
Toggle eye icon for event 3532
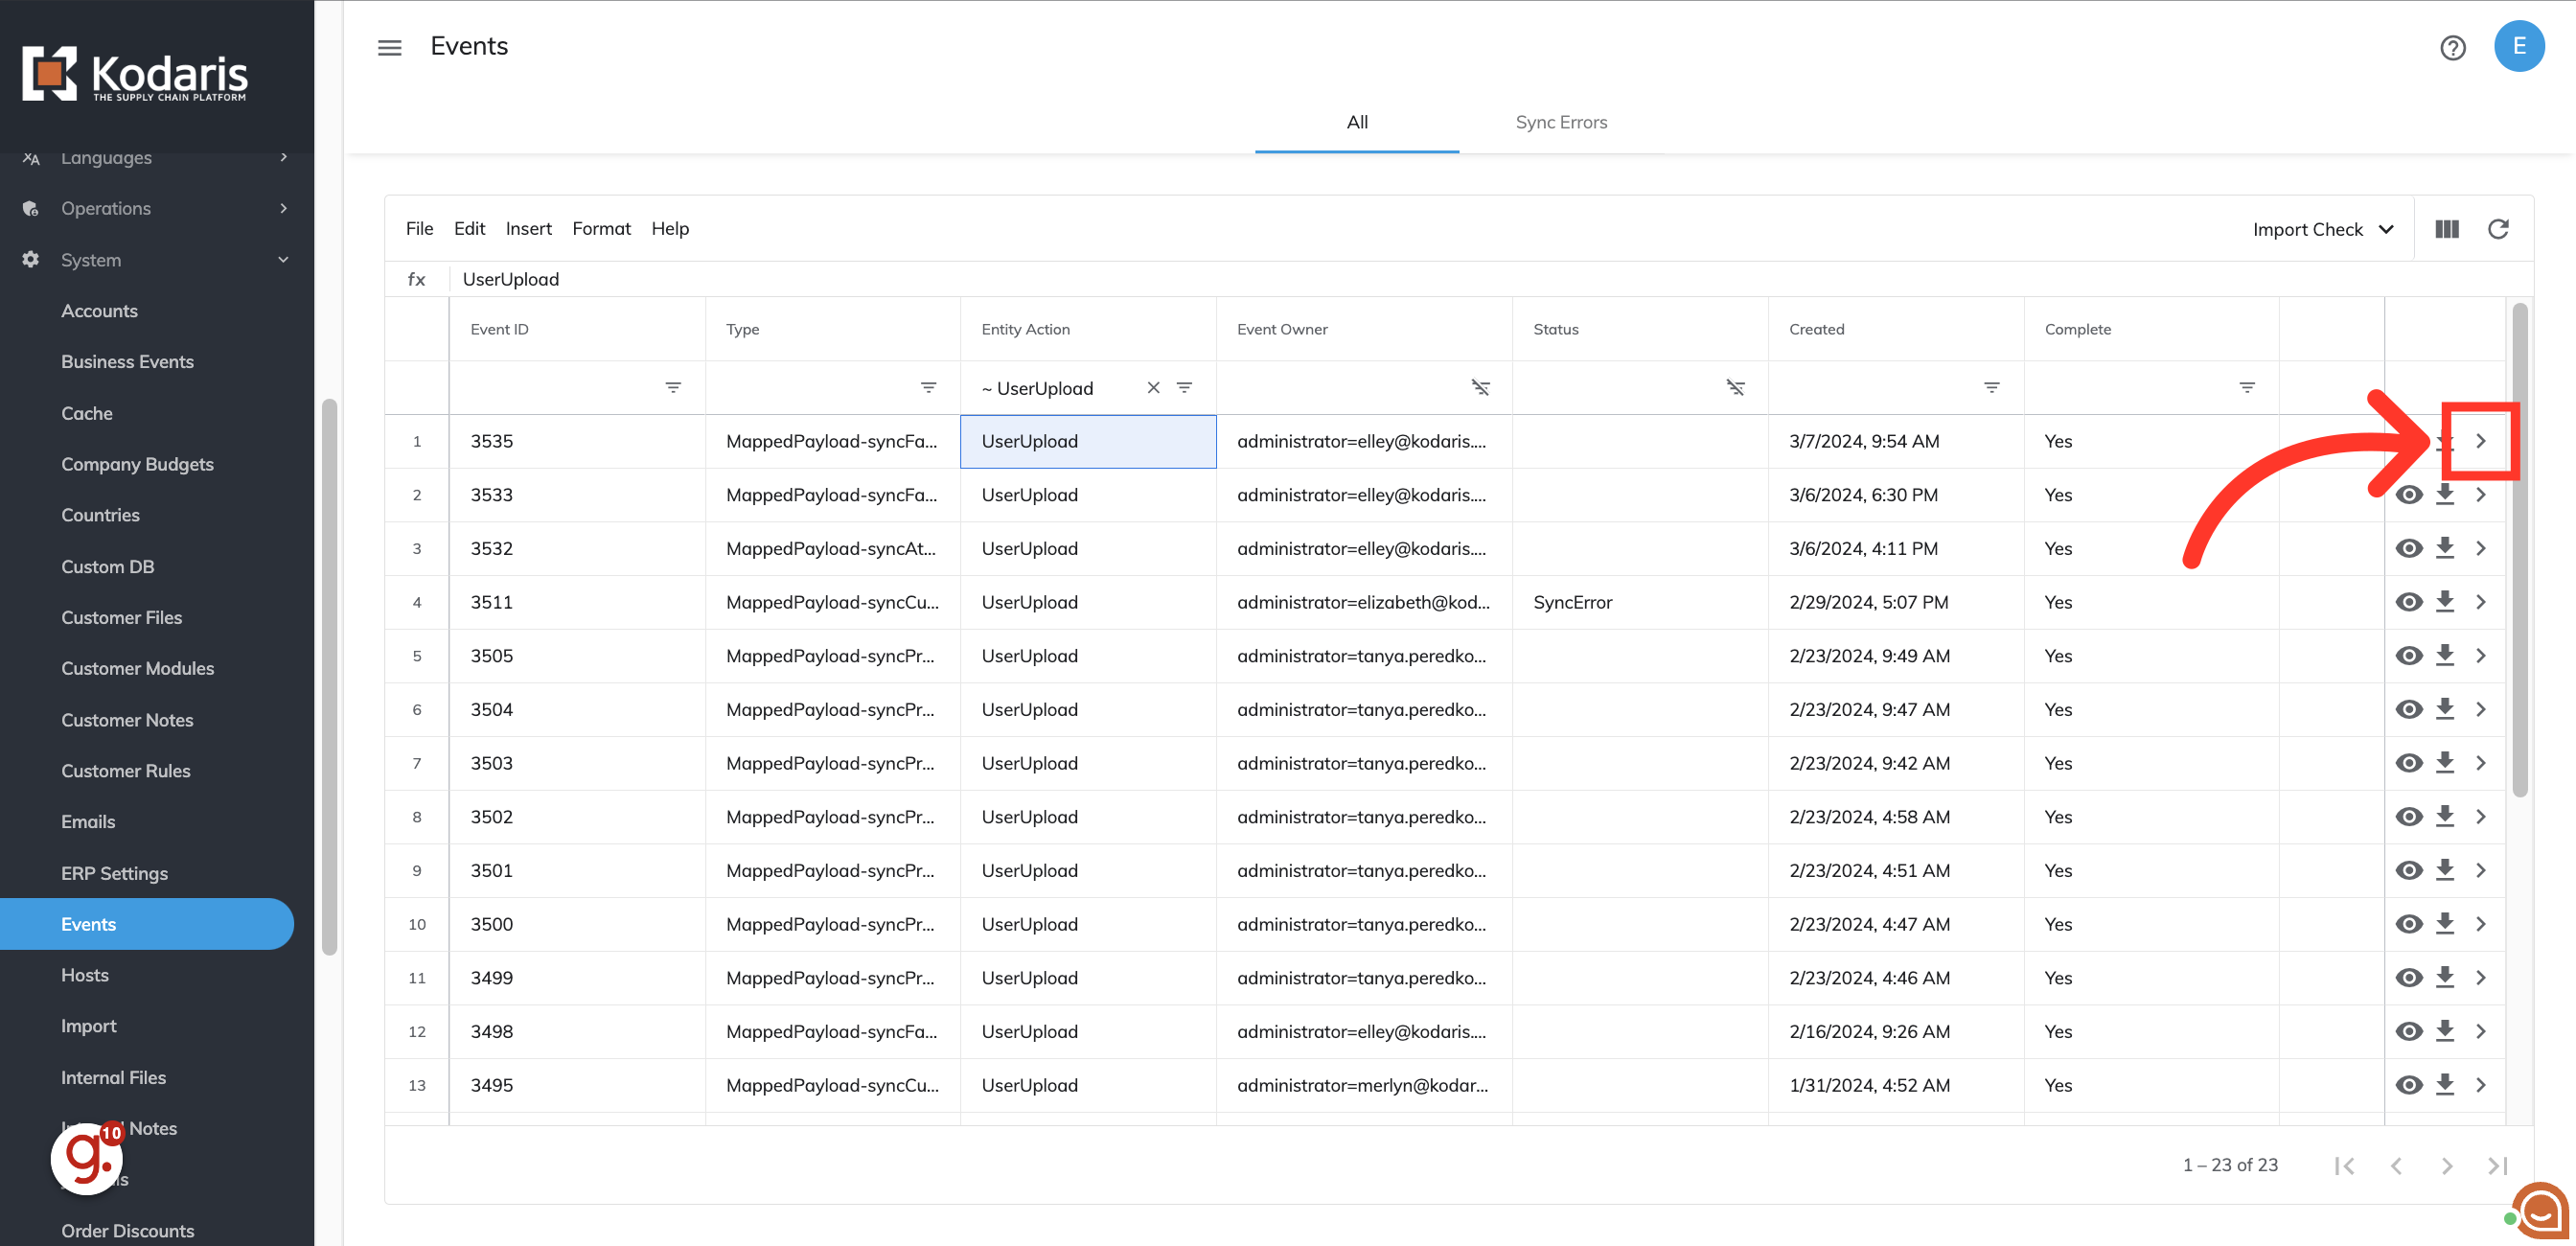pyautogui.click(x=2408, y=548)
